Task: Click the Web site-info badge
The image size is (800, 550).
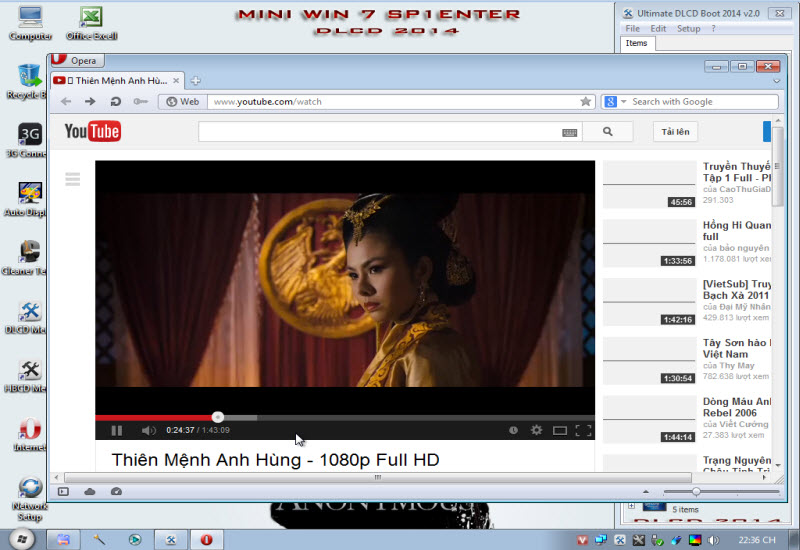Action: pos(183,102)
